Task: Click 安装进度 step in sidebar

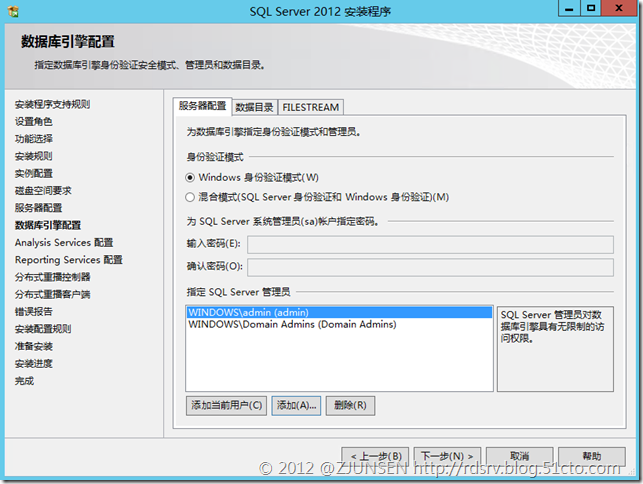Action: click(x=34, y=363)
